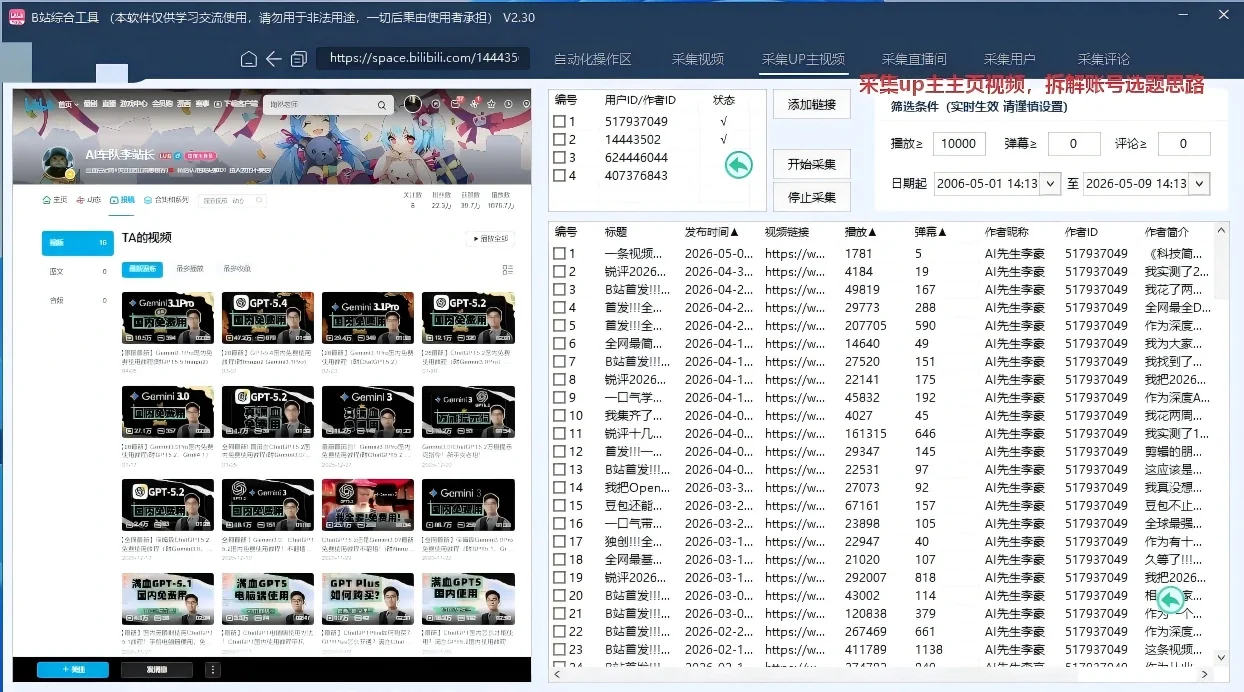Open the start date dropdown 2006-05-01
This screenshot has width=1244, height=692.
tap(1050, 184)
